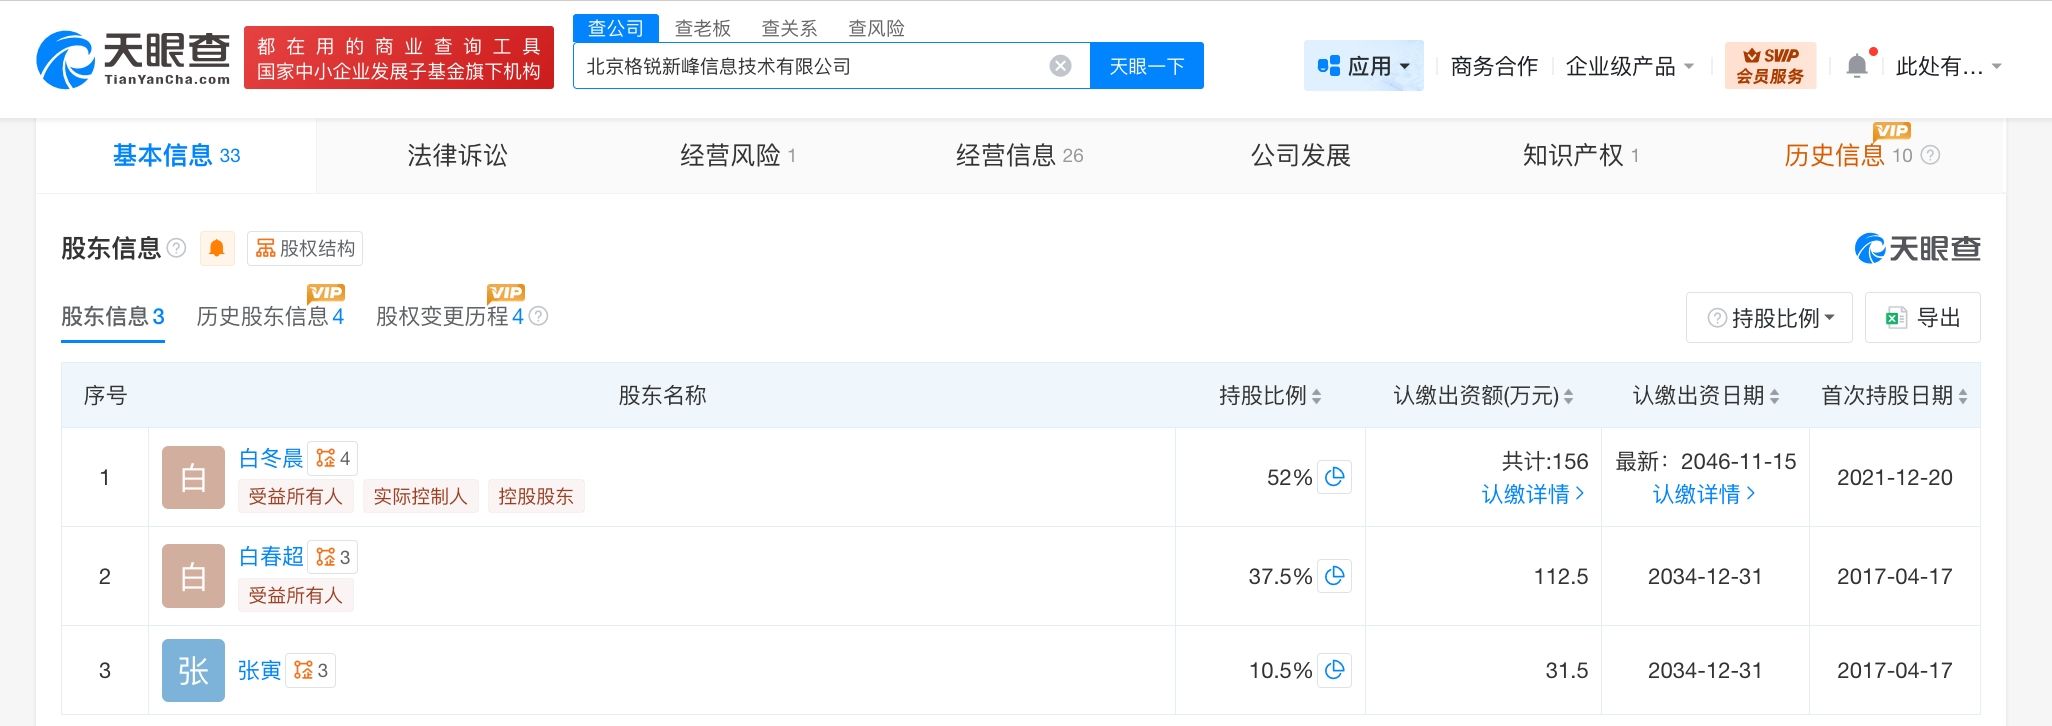Click the orange bell alert icon beside 股东信息
This screenshot has height=726, width=2052.
[217, 248]
